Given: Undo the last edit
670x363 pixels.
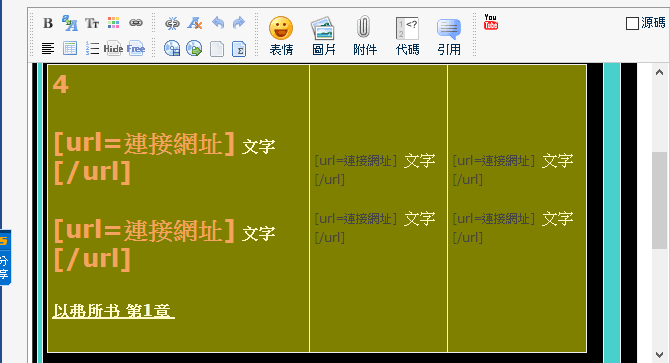Looking at the screenshot, I should pos(218,22).
